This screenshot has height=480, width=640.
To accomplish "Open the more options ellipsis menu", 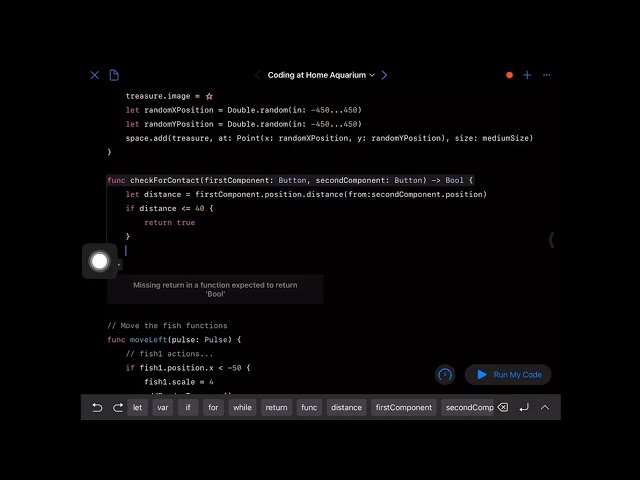I will pos(547,75).
